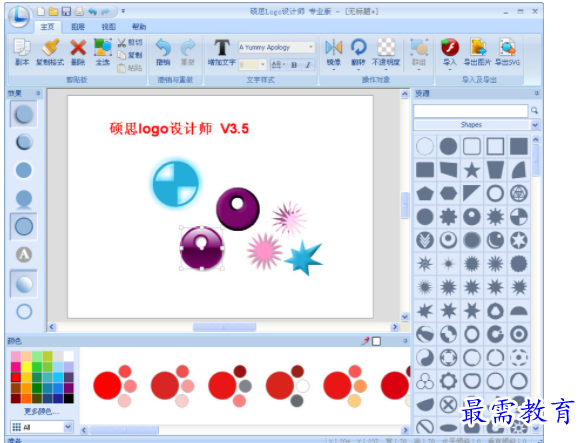Open the A Yummy Apology font dropdown
Image resolution: width=583 pixels, height=443 pixels.
[311, 47]
